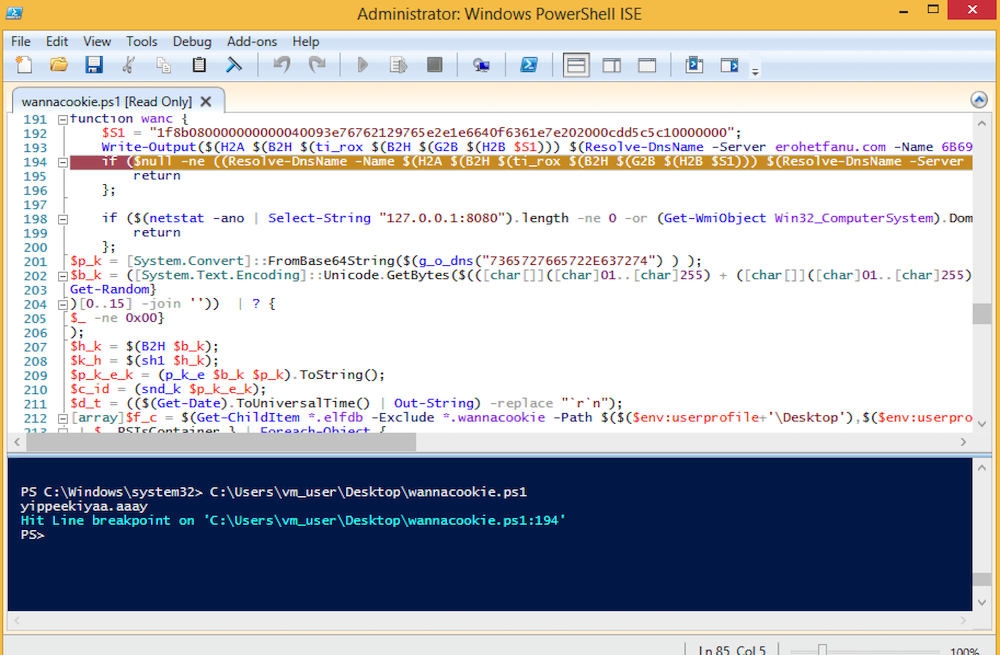The width and height of the screenshot is (1000, 655).
Task: Save the script with the floppy disk icon
Action: point(94,64)
